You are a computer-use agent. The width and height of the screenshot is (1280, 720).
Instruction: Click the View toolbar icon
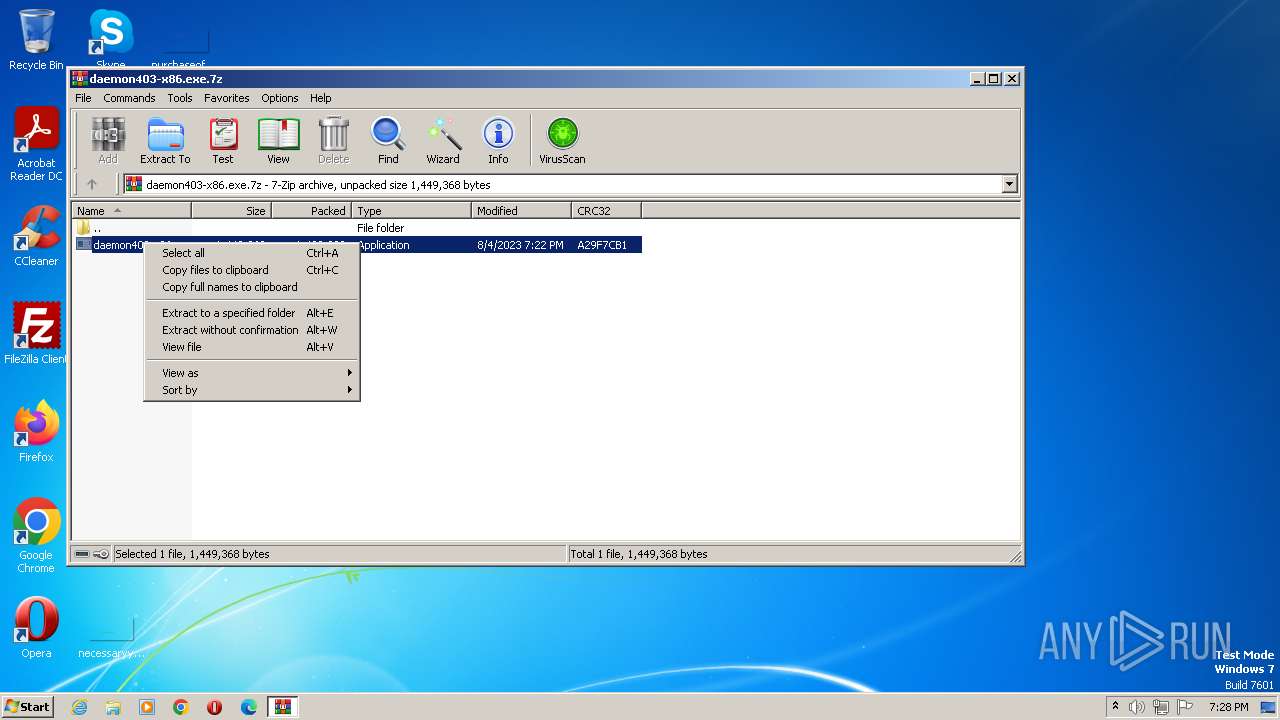point(278,140)
